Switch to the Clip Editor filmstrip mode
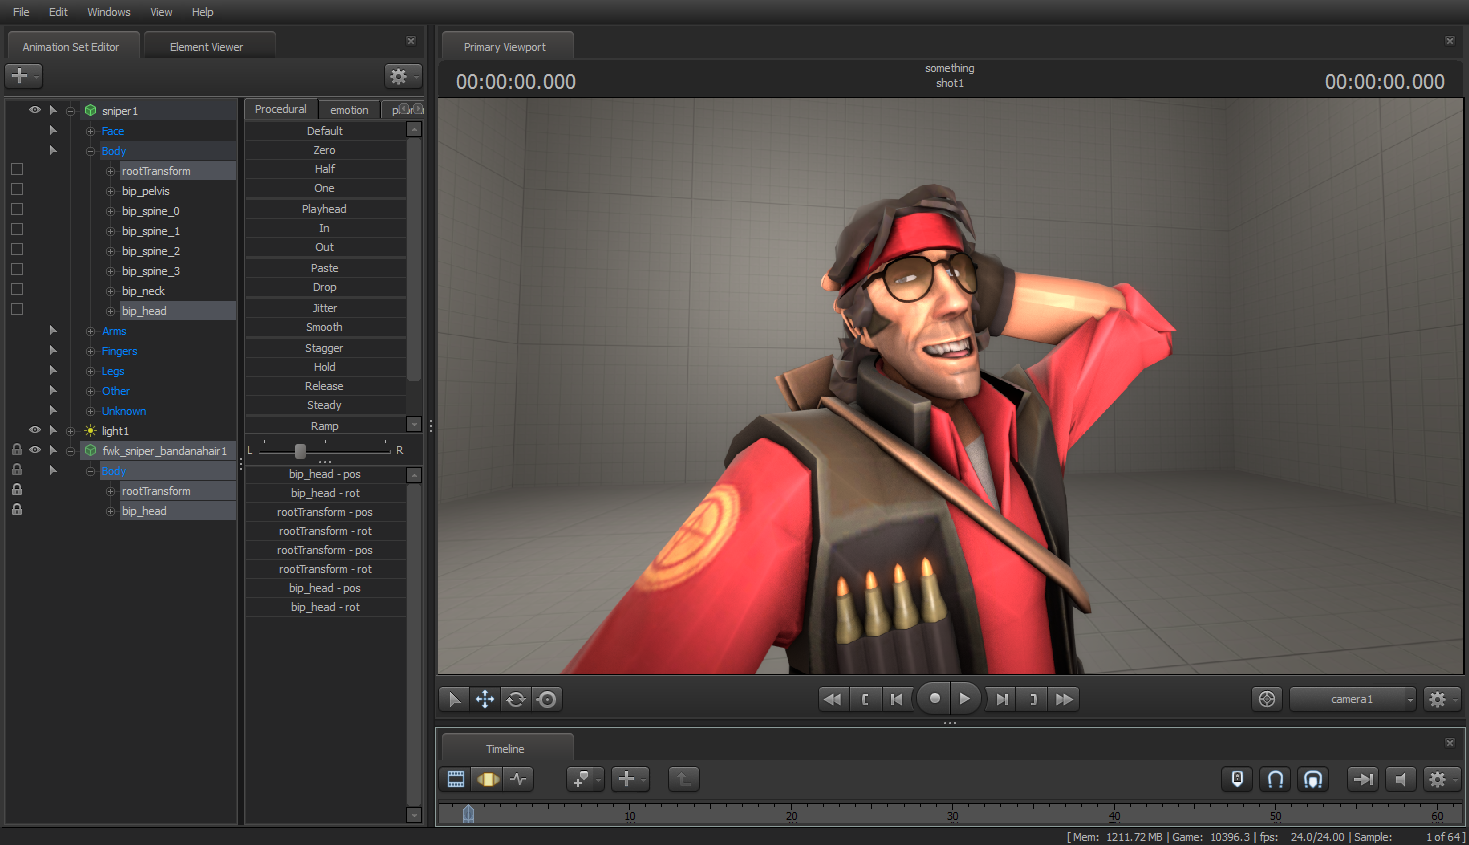The width and height of the screenshot is (1469, 845). click(x=456, y=779)
